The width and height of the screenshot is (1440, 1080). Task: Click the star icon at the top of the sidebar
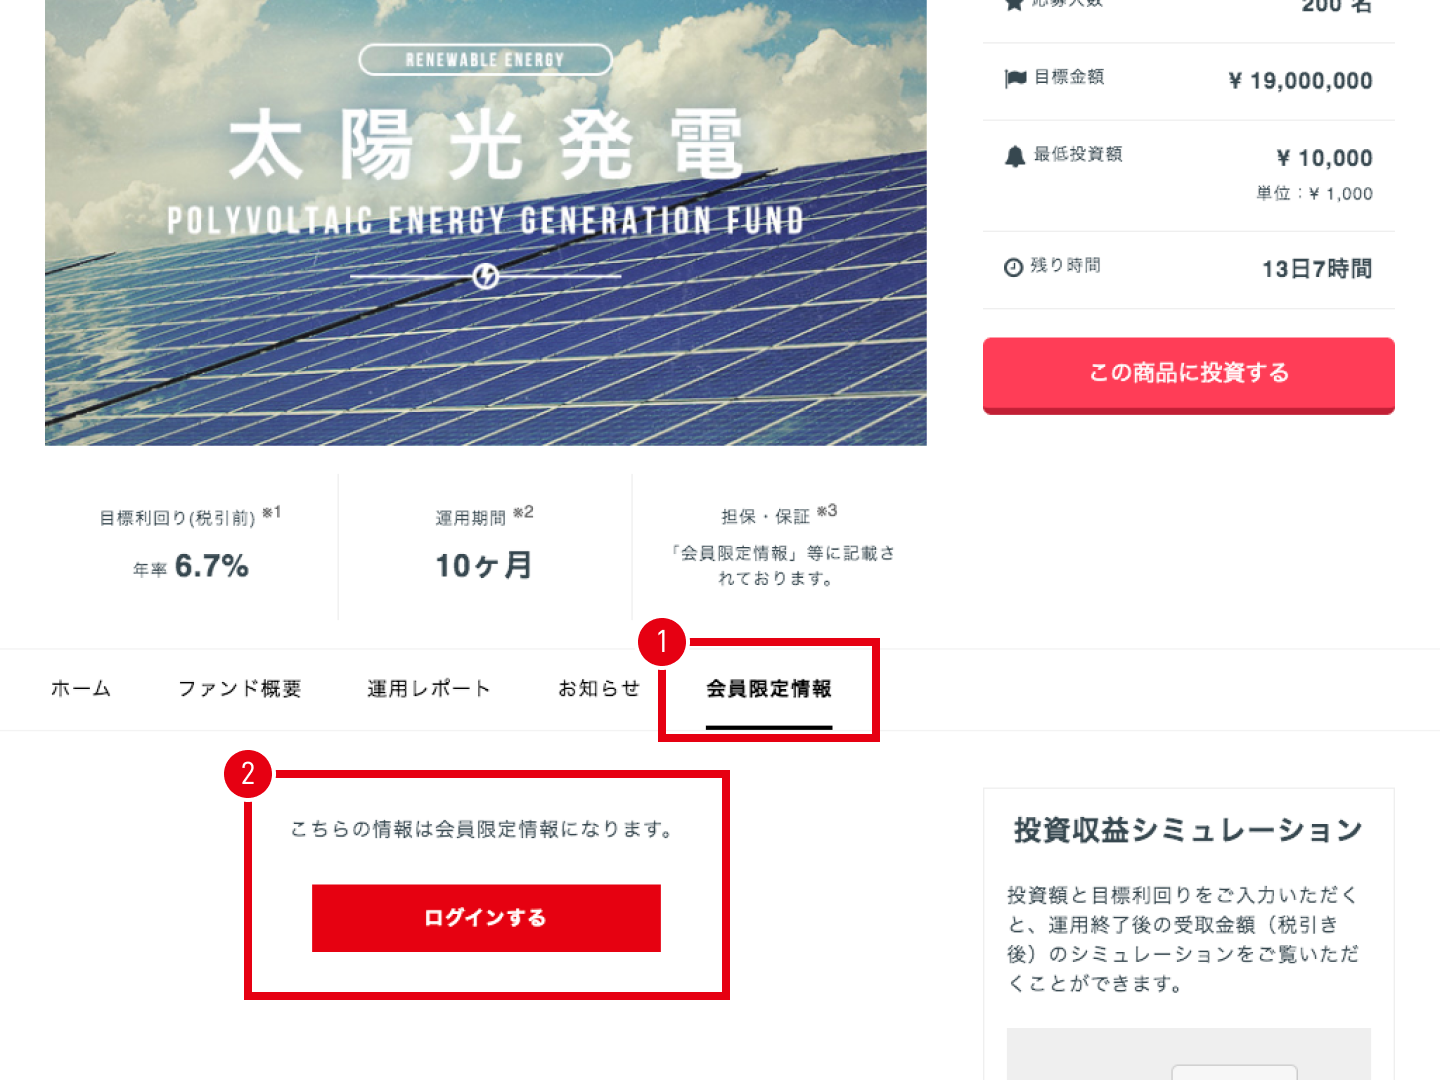click(x=1014, y=4)
